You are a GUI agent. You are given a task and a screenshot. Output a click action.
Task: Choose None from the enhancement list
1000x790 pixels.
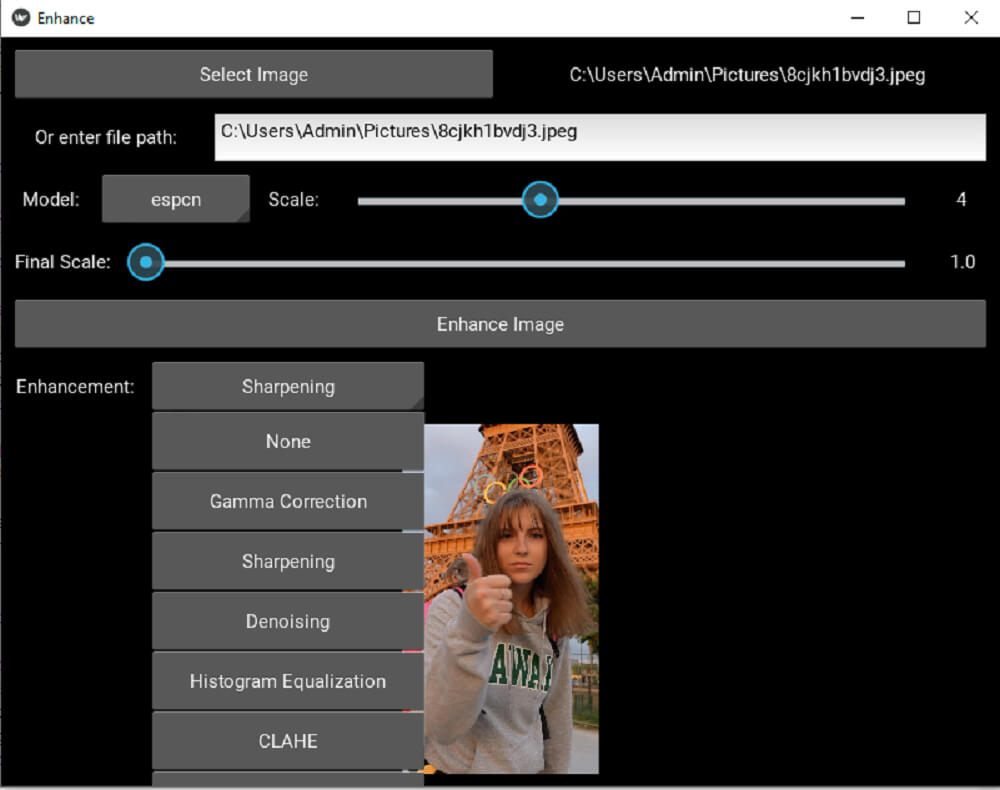point(288,441)
